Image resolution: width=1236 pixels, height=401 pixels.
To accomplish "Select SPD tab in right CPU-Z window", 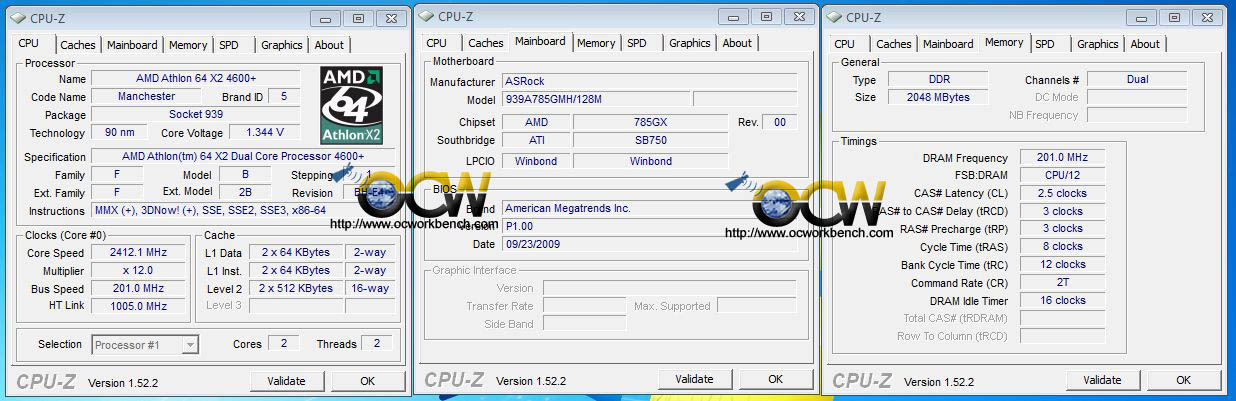I will [1045, 44].
